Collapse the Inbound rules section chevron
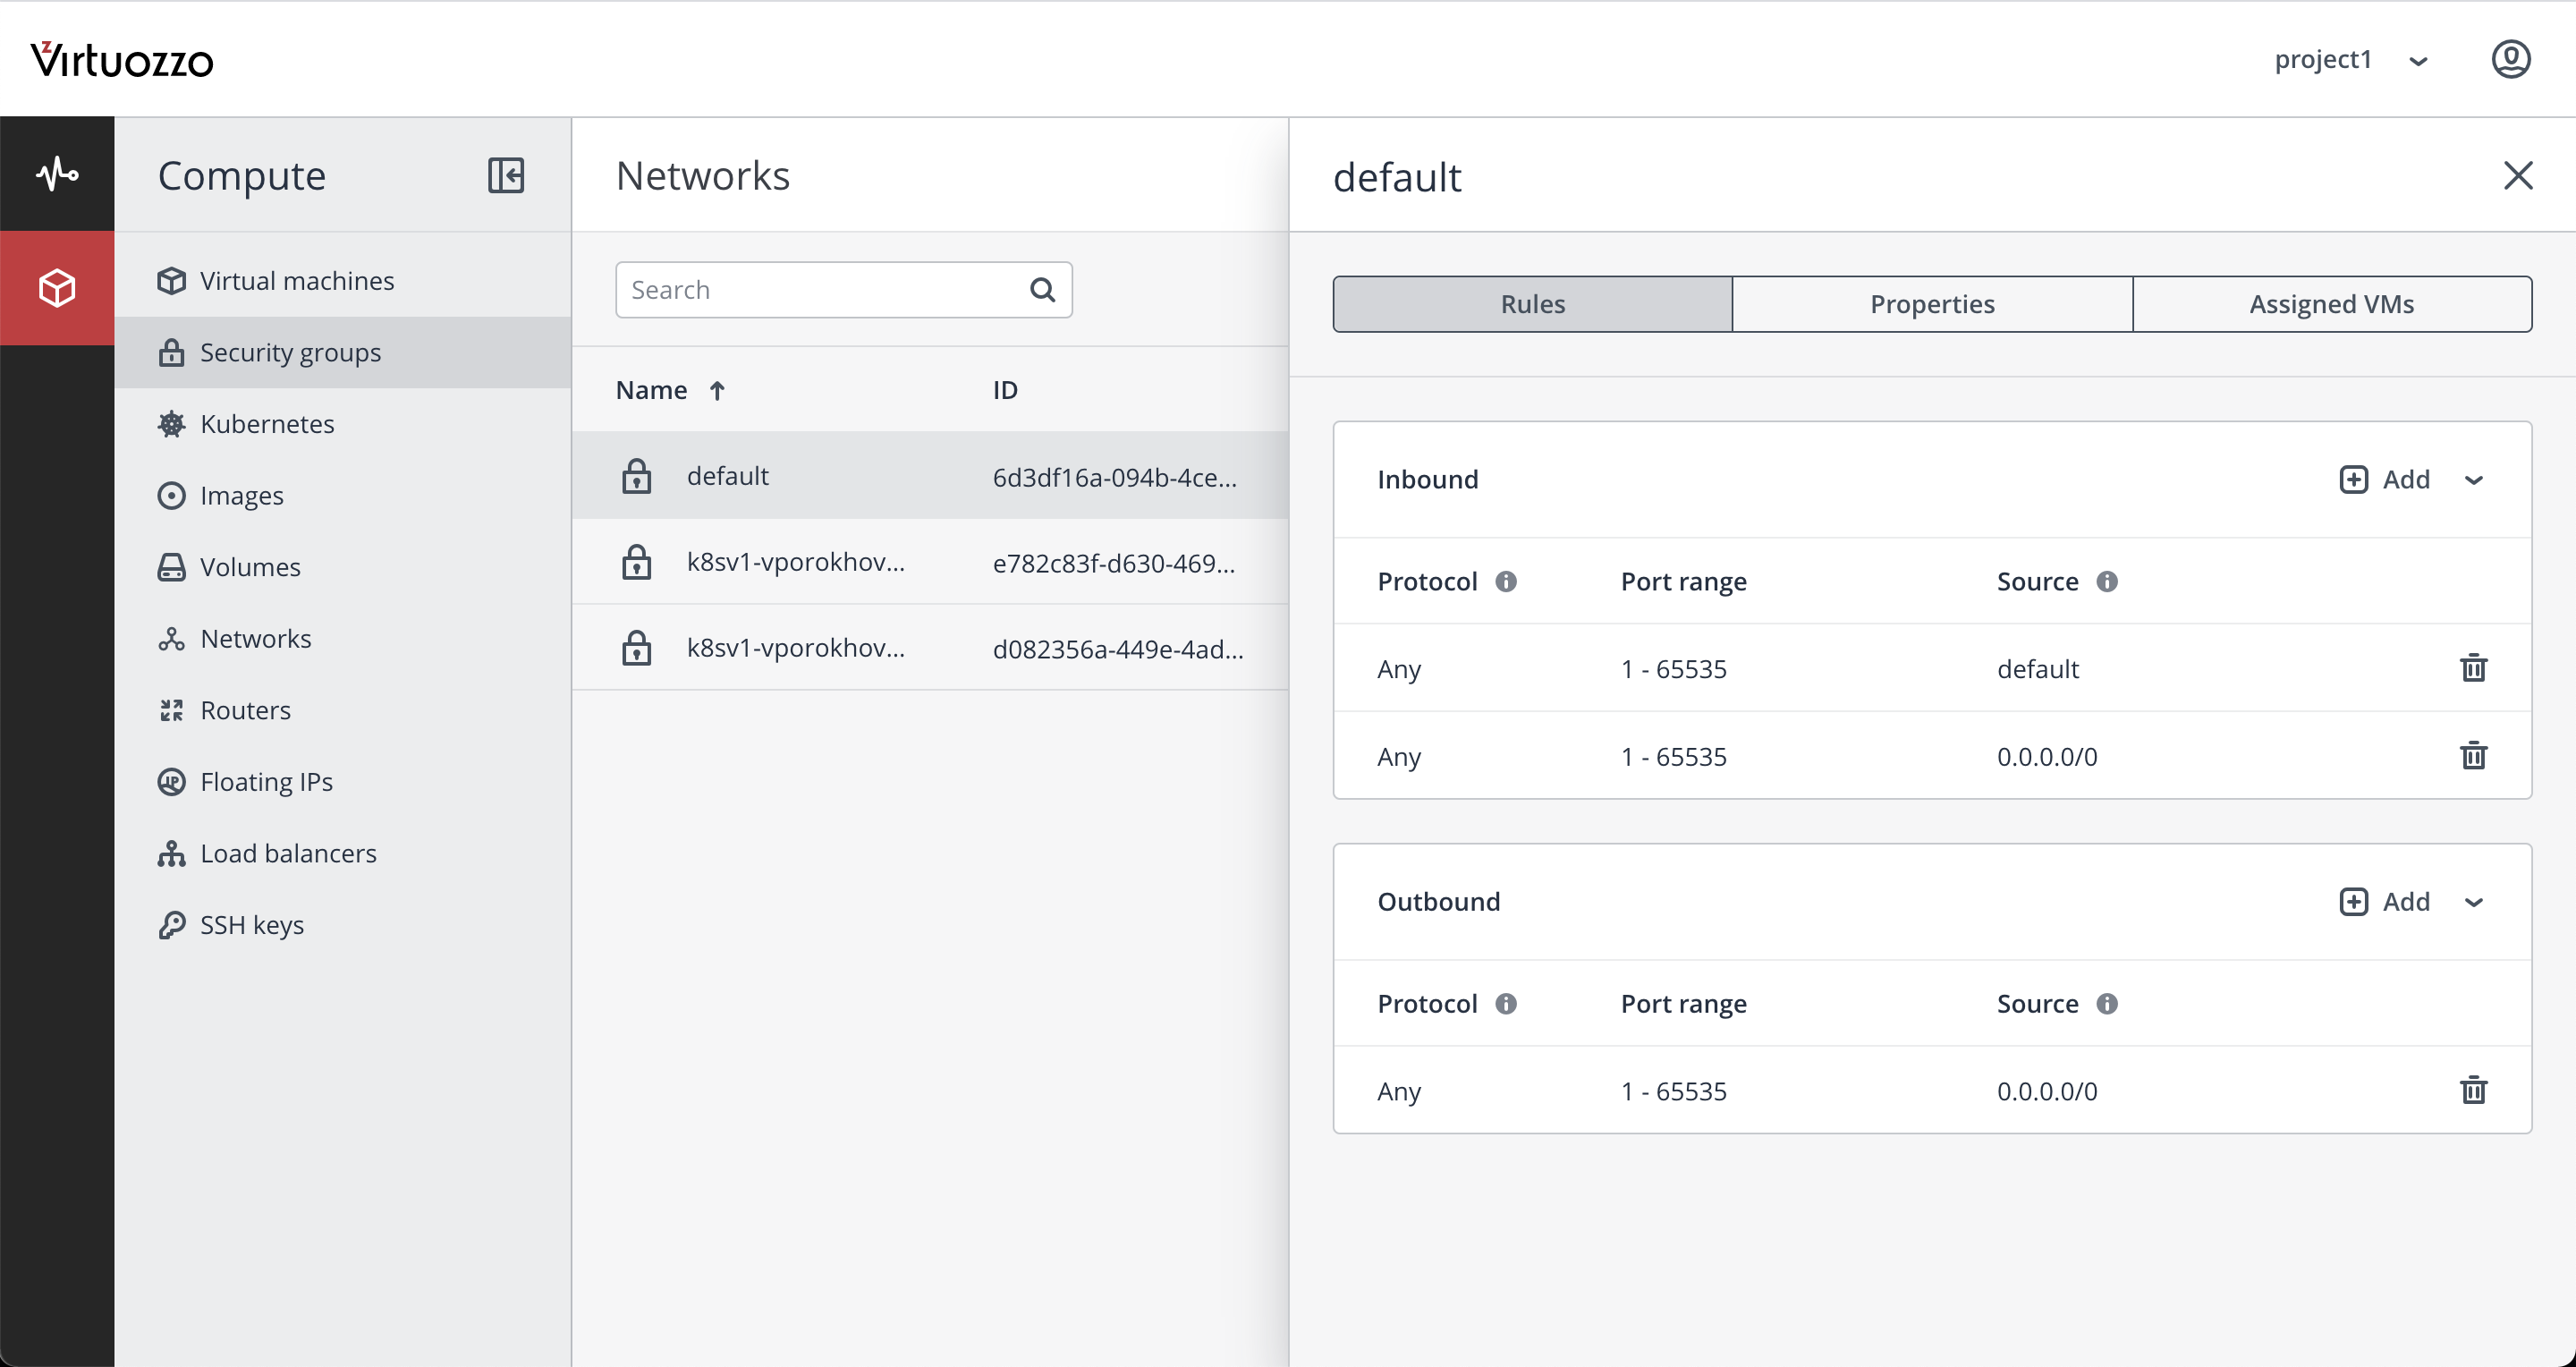This screenshot has height=1367, width=2576. [2474, 480]
